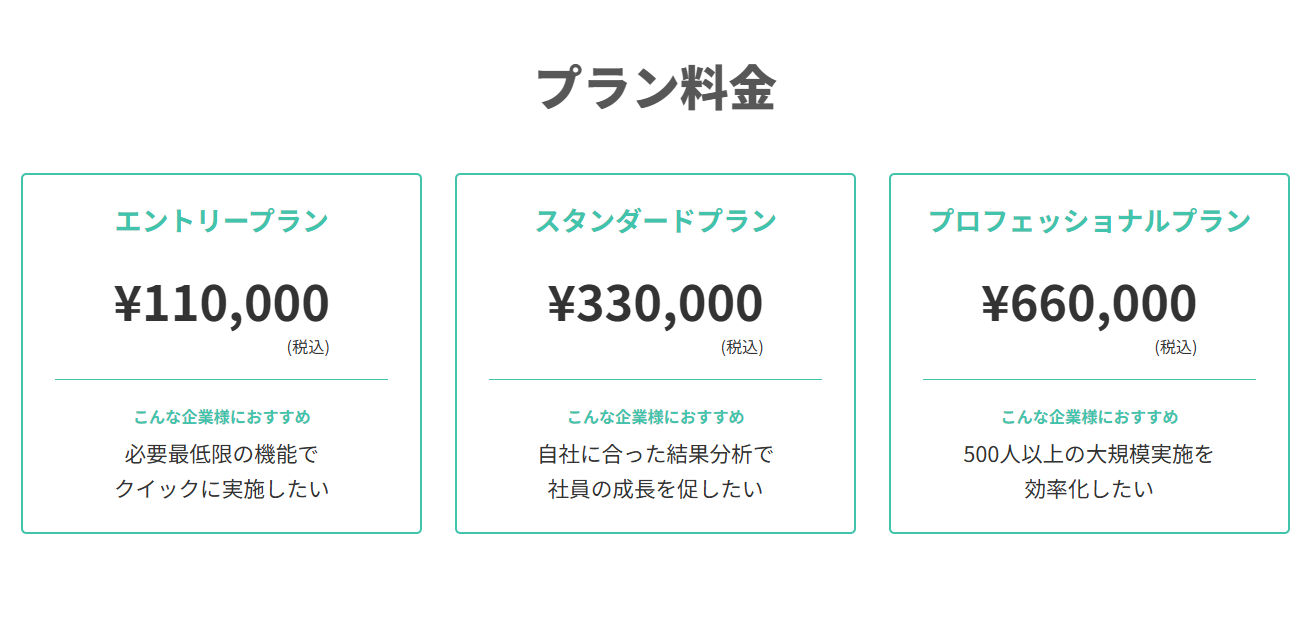
Task: Click 社員の成長を促したい text line
Action: (655, 490)
